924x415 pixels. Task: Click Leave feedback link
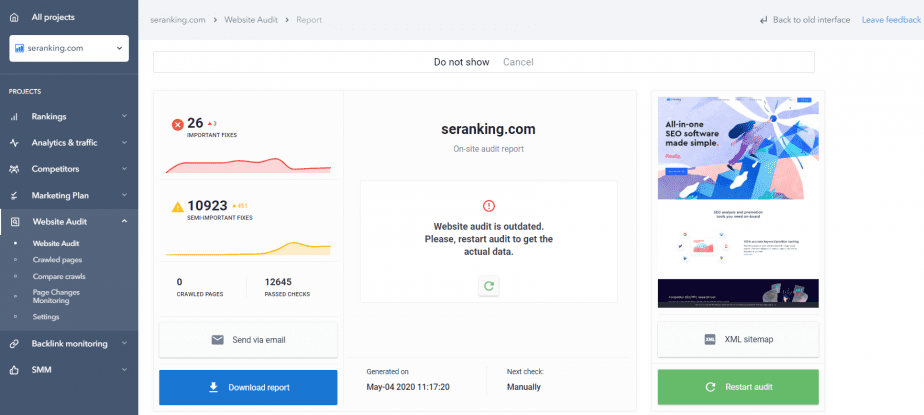[892, 19]
